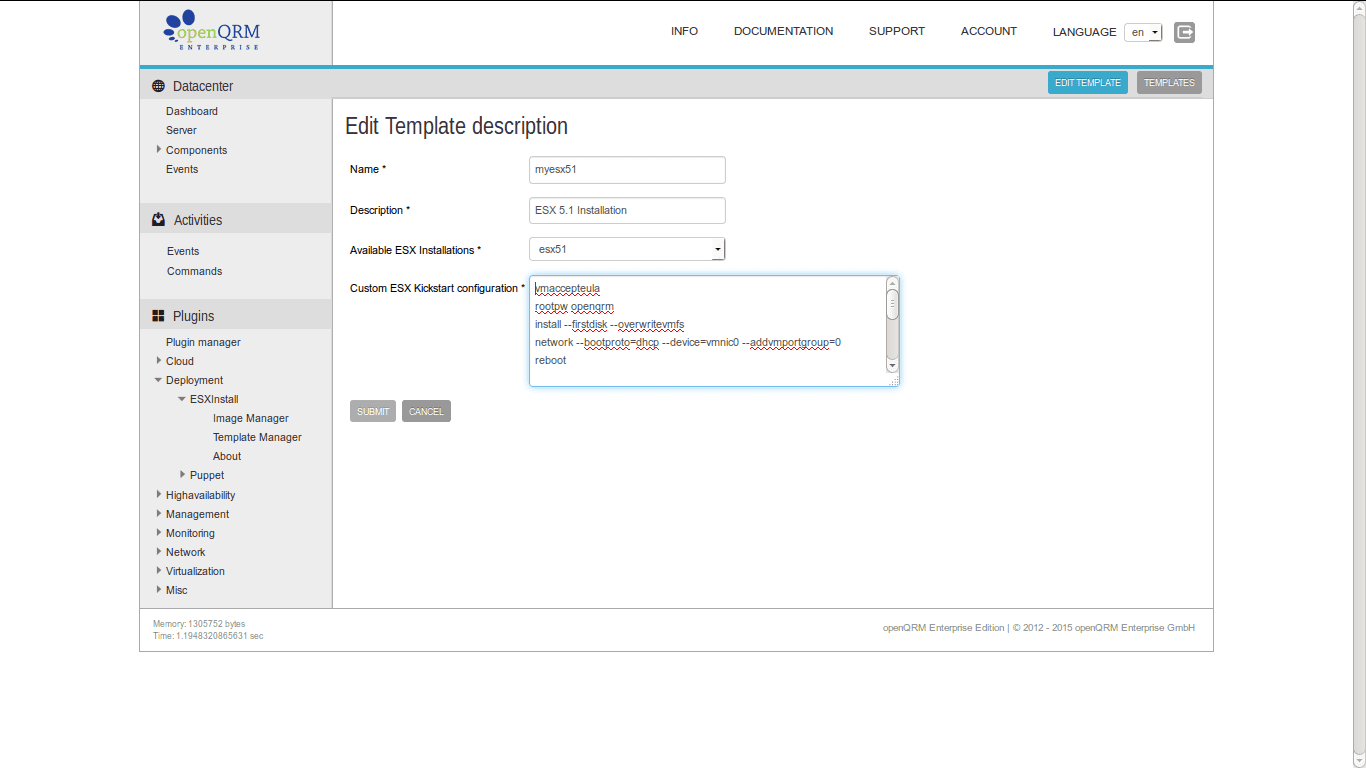The image size is (1366, 768).
Task: Open About under ESXInstall
Action: click(x=227, y=456)
